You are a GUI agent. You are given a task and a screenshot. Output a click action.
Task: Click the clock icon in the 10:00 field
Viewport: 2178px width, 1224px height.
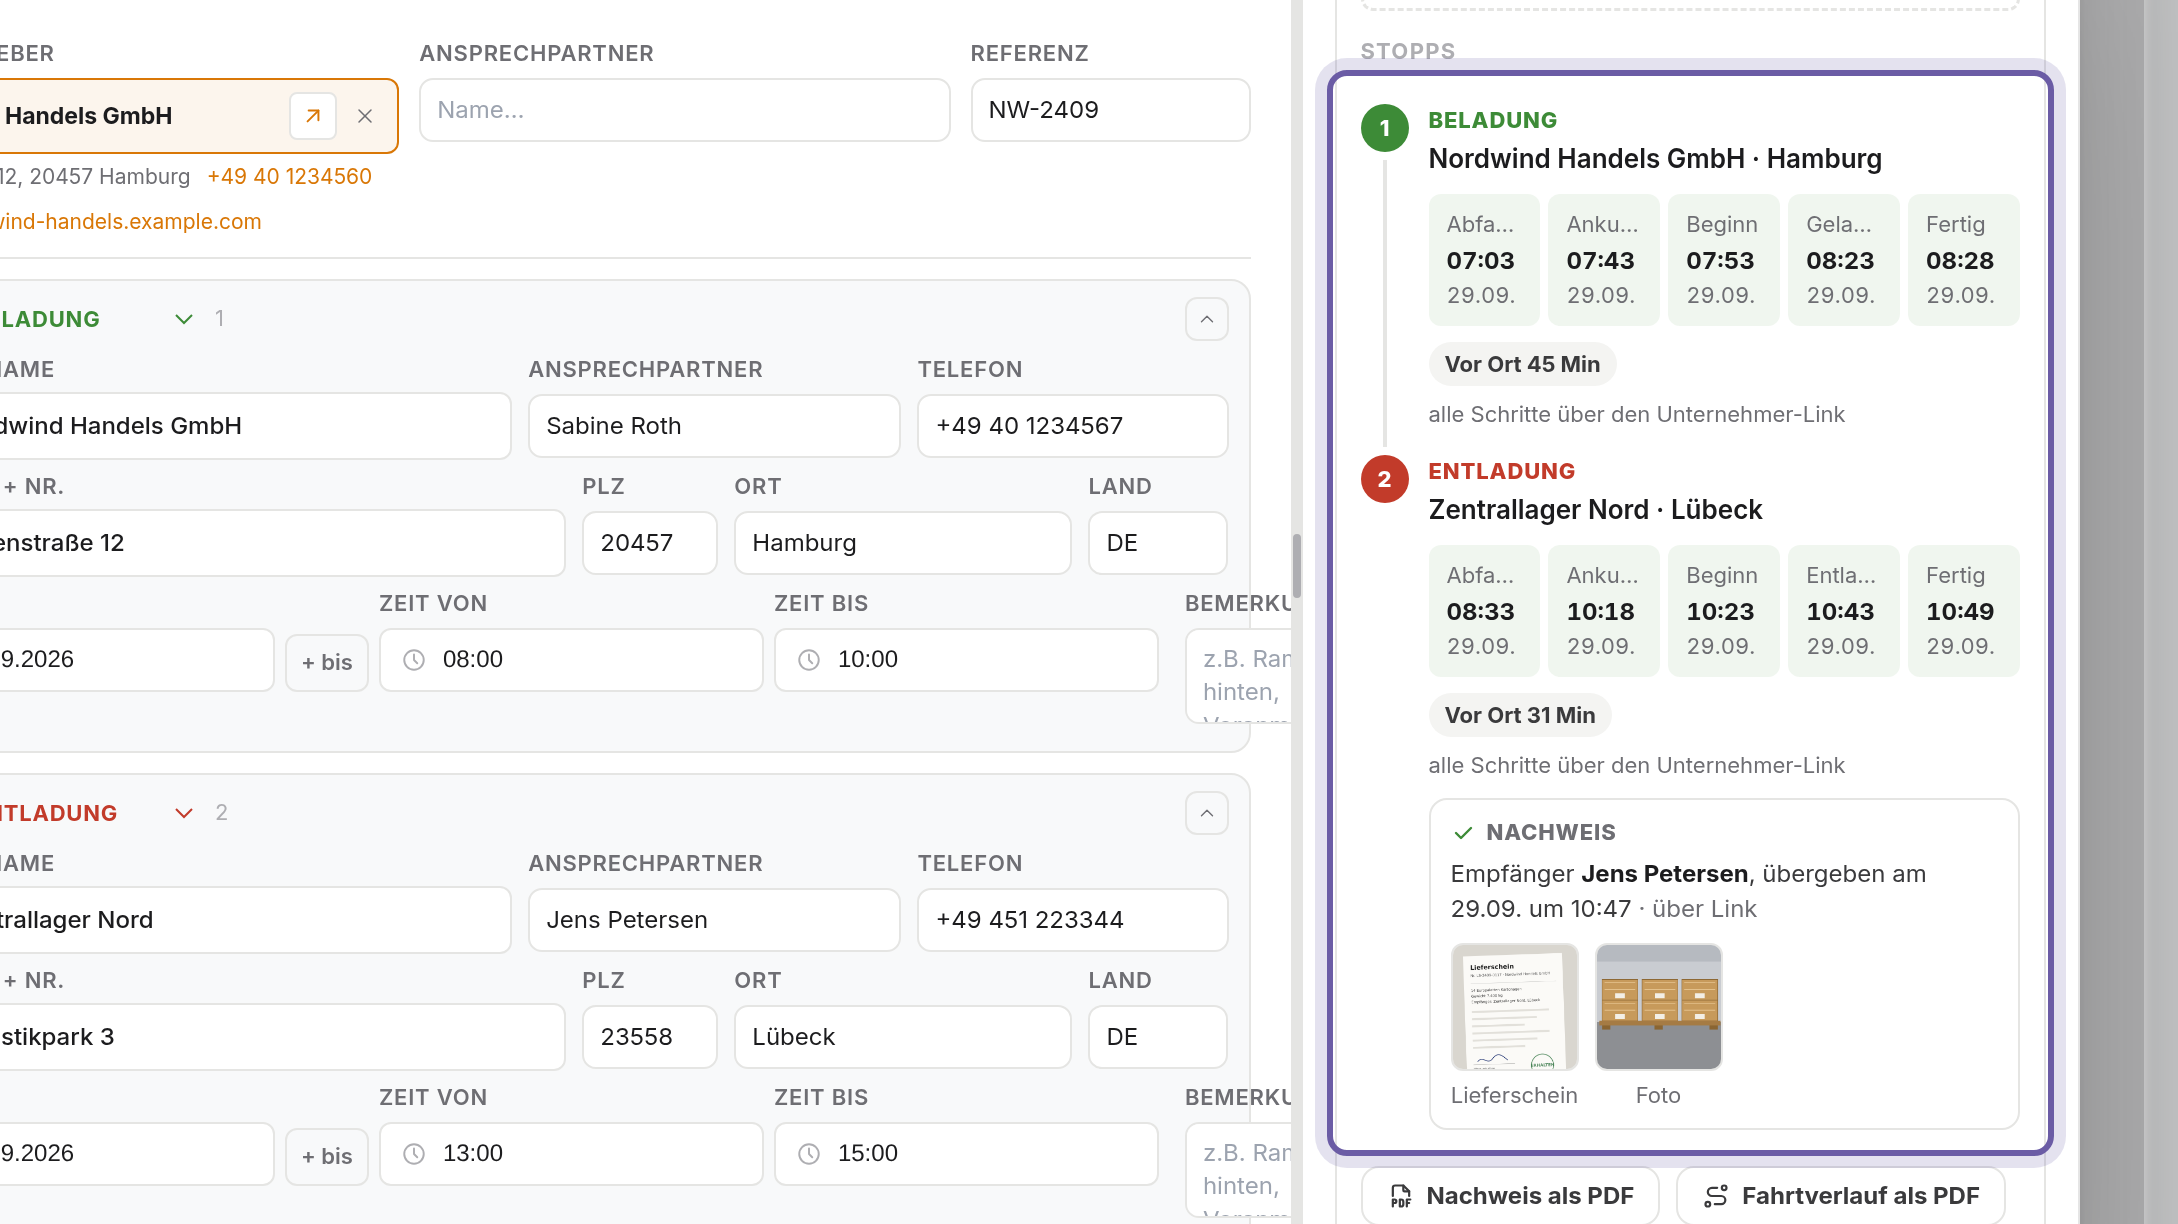click(x=809, y=660)
